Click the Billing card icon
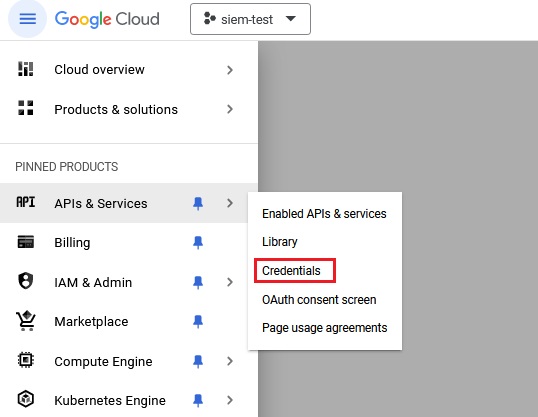The height and width of the screenshot is (417, 538). 26,242
